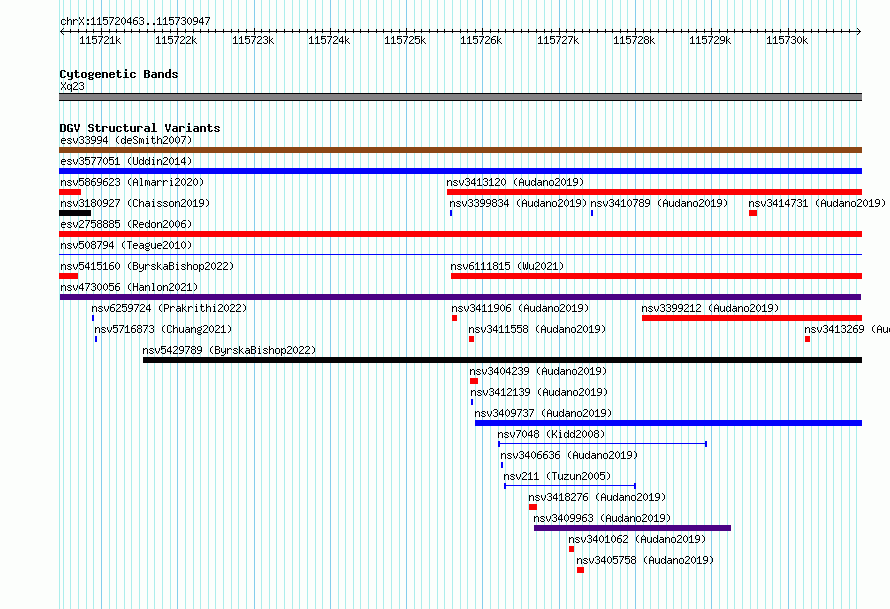Click the nsv3411558 (Audano2019) label
Viewport: 890px width, 609px height.
[537, 329]
